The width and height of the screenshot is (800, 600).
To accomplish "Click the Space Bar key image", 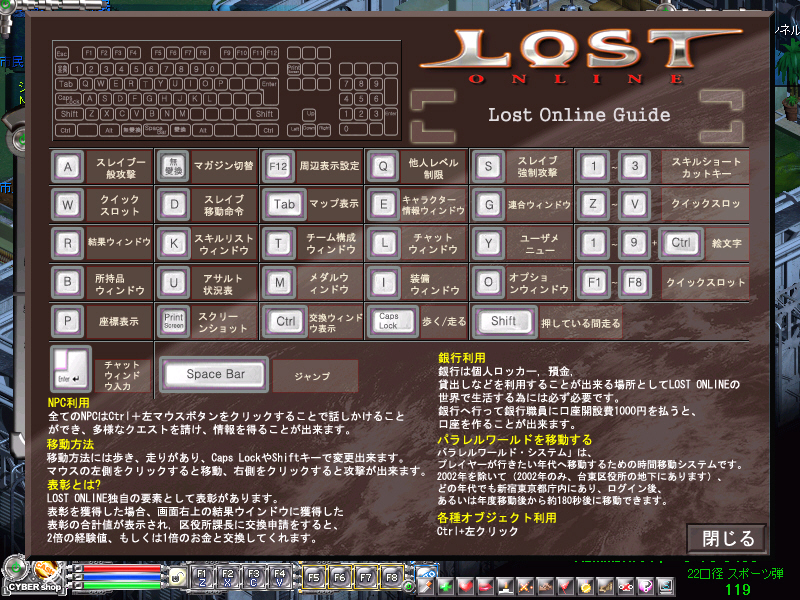I will coord(215,374).
